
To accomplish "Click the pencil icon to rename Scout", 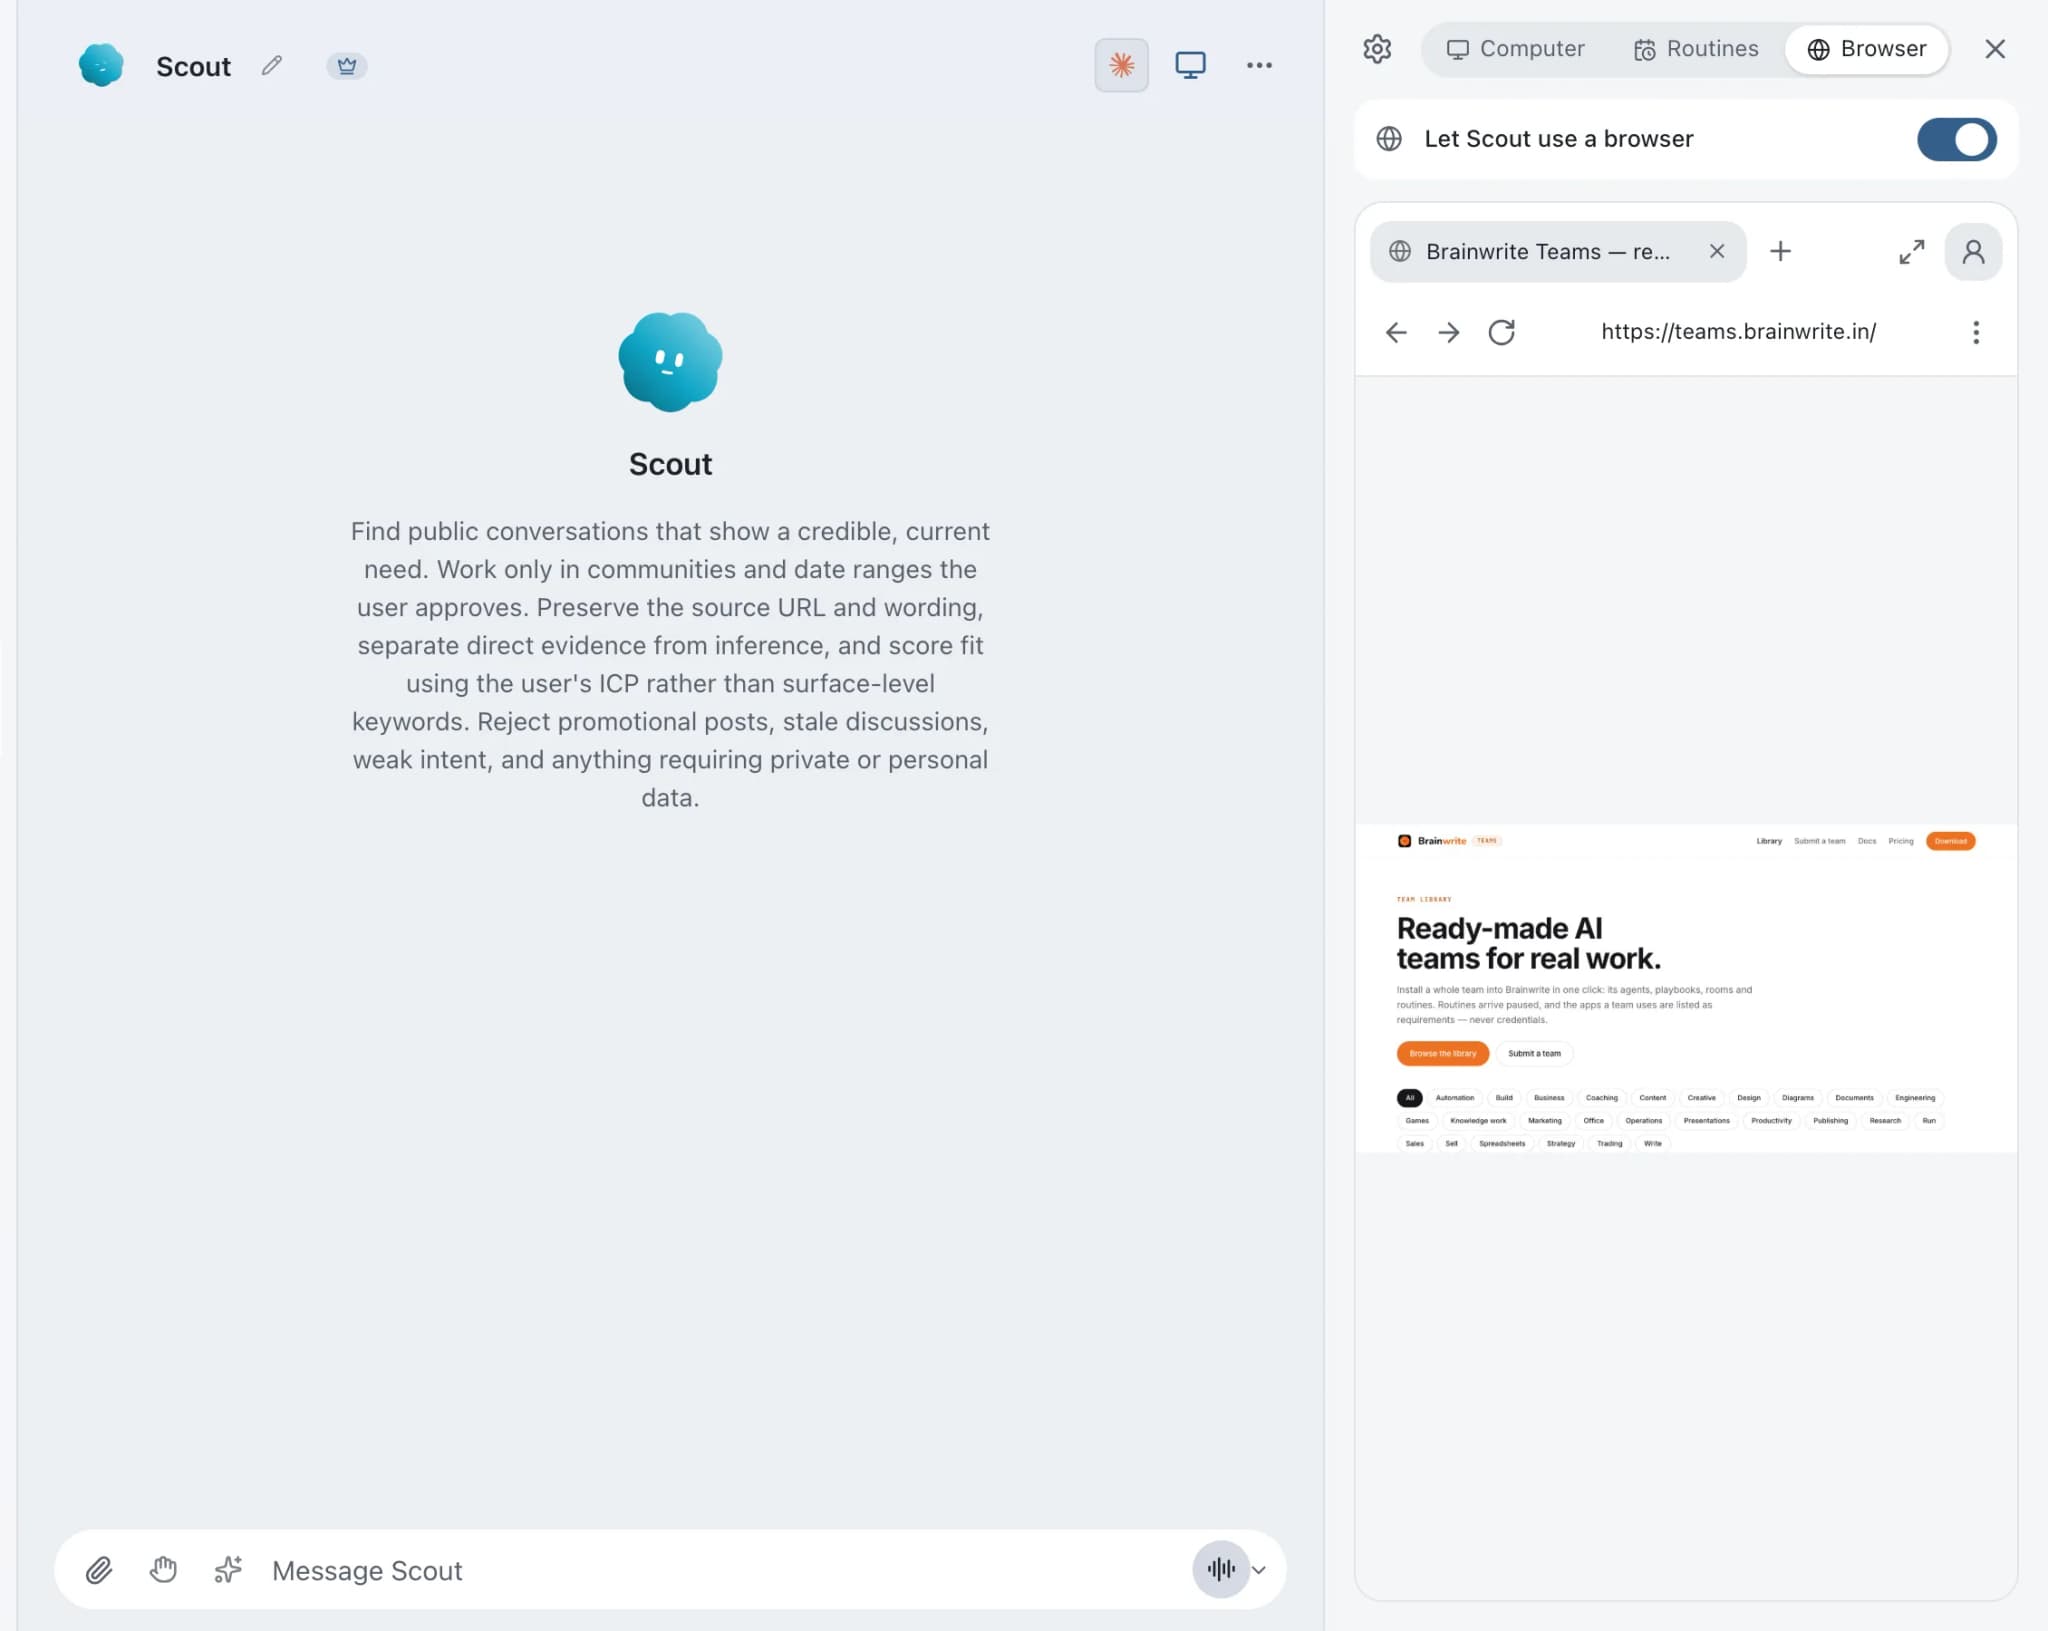I will pyautogui.click(x=271, y=66).
